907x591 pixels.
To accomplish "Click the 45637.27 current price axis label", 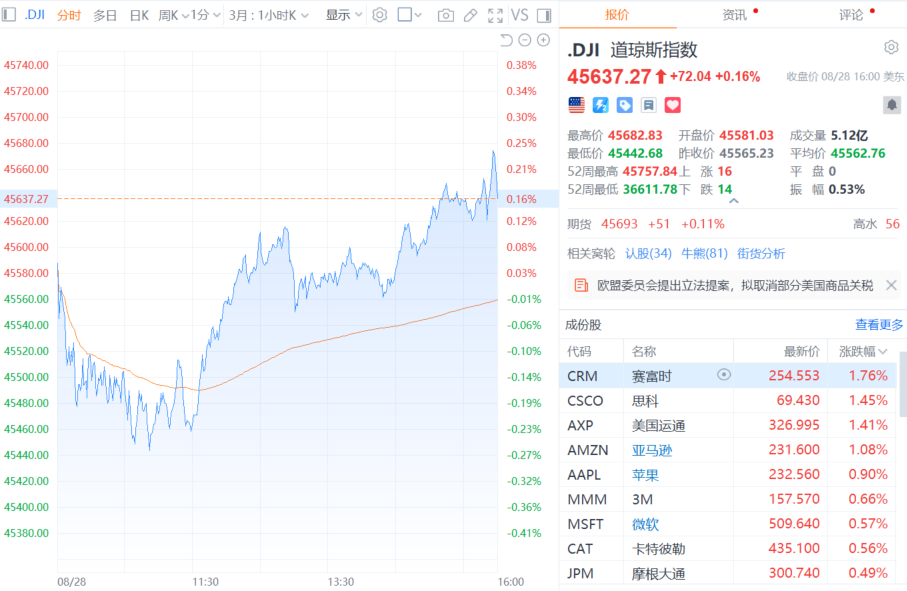I will pos(27,198).
